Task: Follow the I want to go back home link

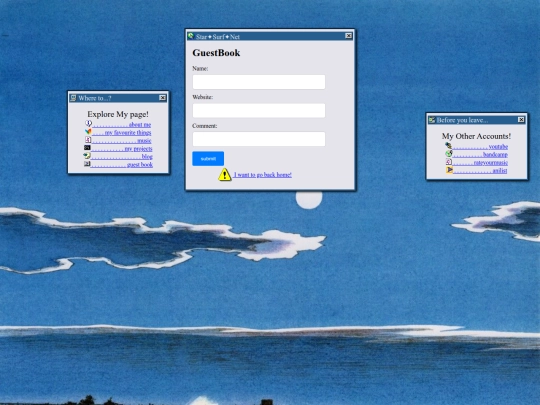Action: (x=263, y=175)
